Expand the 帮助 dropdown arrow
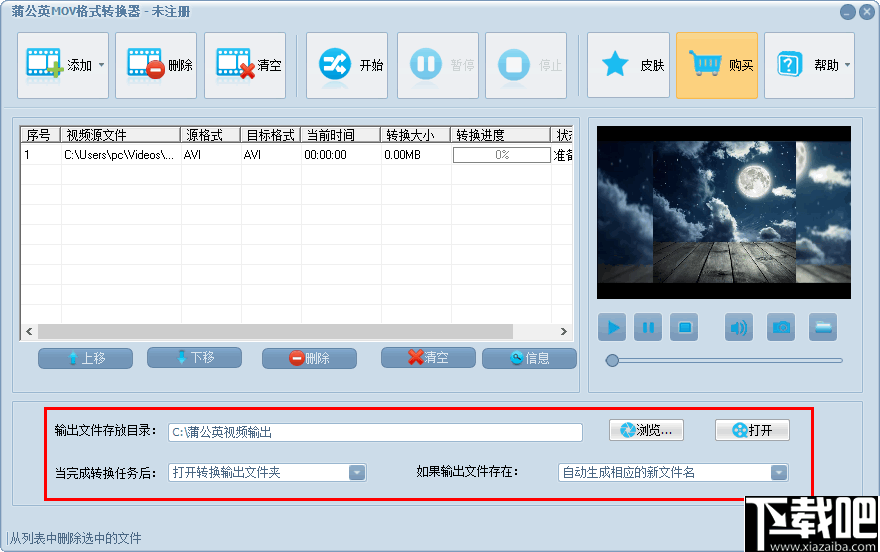The width and height of the screenshot is (880, 552). coord(847,65)
